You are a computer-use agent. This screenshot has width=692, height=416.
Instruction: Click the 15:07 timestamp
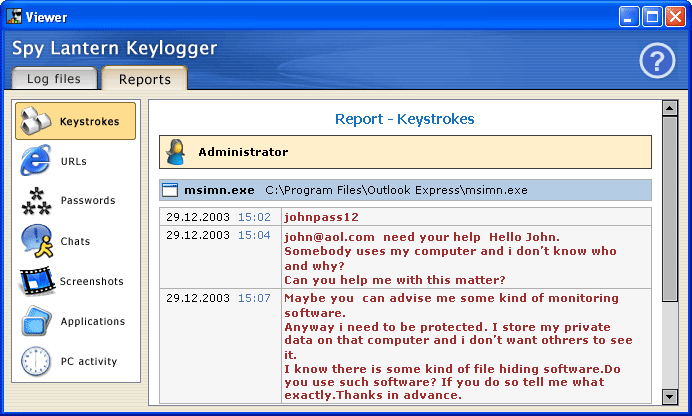(x=254, y=298)
